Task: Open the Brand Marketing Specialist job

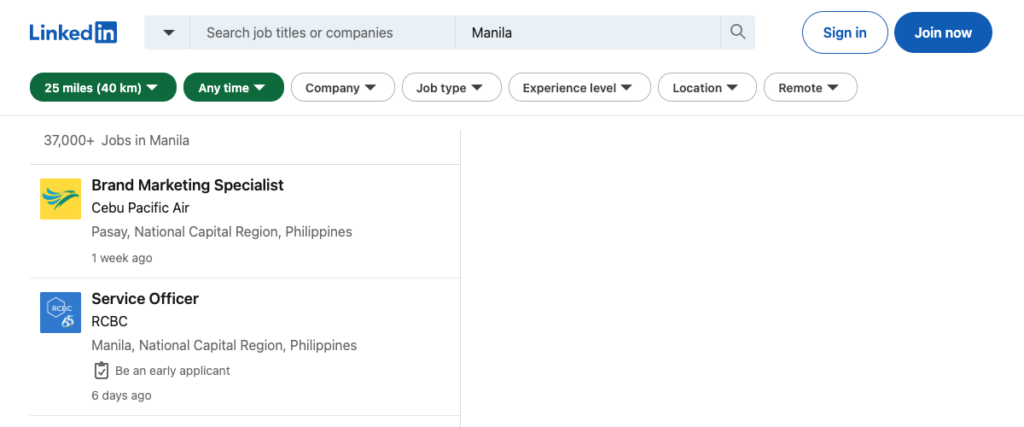Action: pos(187,185)
